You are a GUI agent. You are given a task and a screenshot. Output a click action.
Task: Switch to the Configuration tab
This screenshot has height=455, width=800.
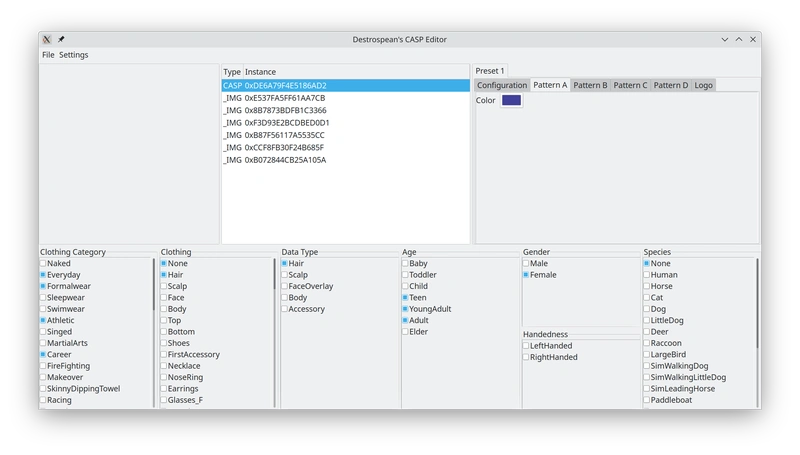502,85
